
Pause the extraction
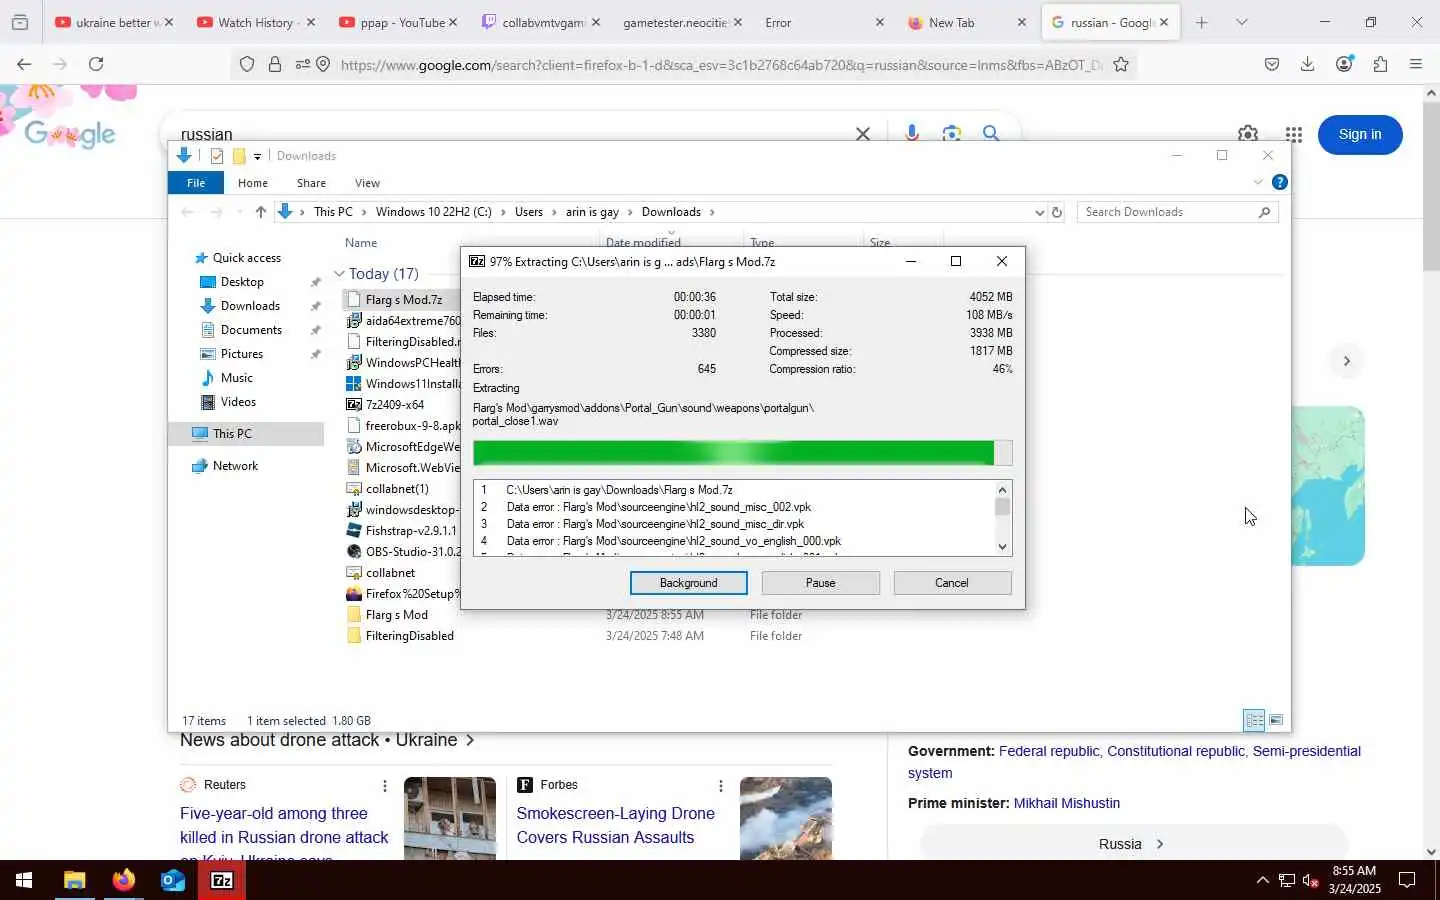820,583
